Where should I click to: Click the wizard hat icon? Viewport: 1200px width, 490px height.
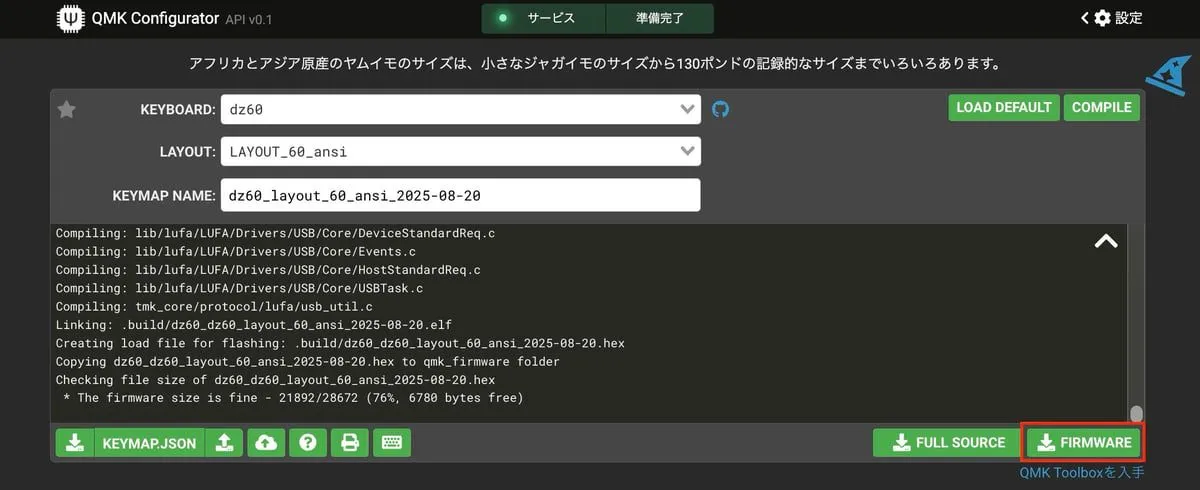click(x=1163, y=74)
